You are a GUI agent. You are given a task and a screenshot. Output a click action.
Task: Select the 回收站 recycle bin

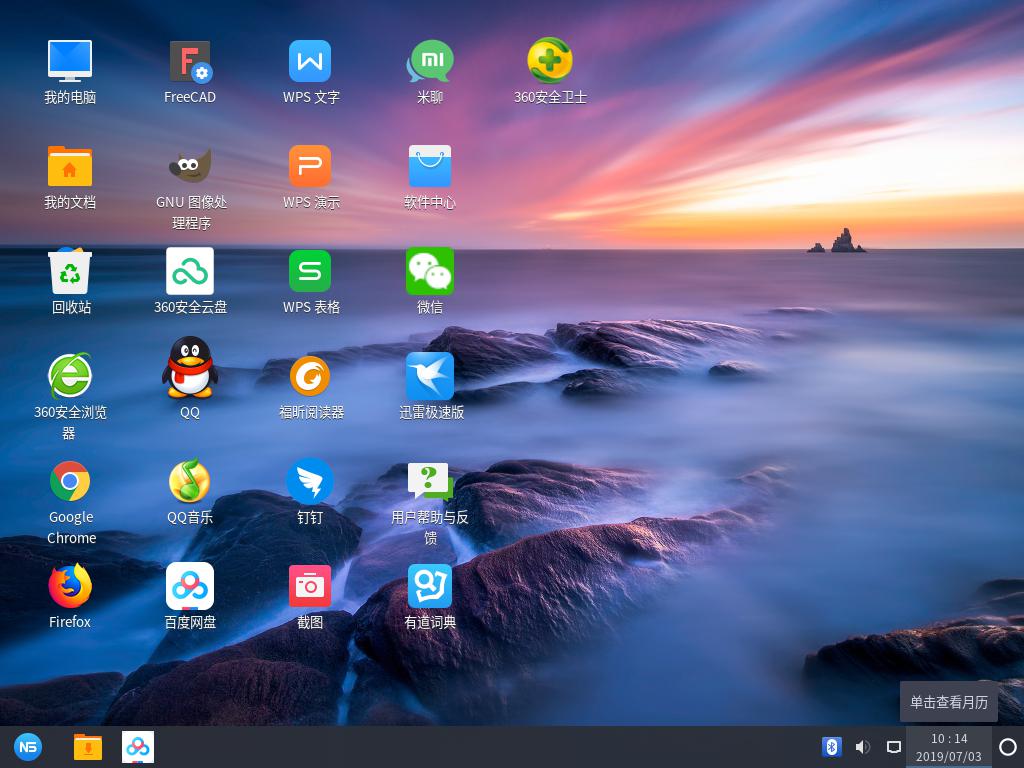point(70,272)
